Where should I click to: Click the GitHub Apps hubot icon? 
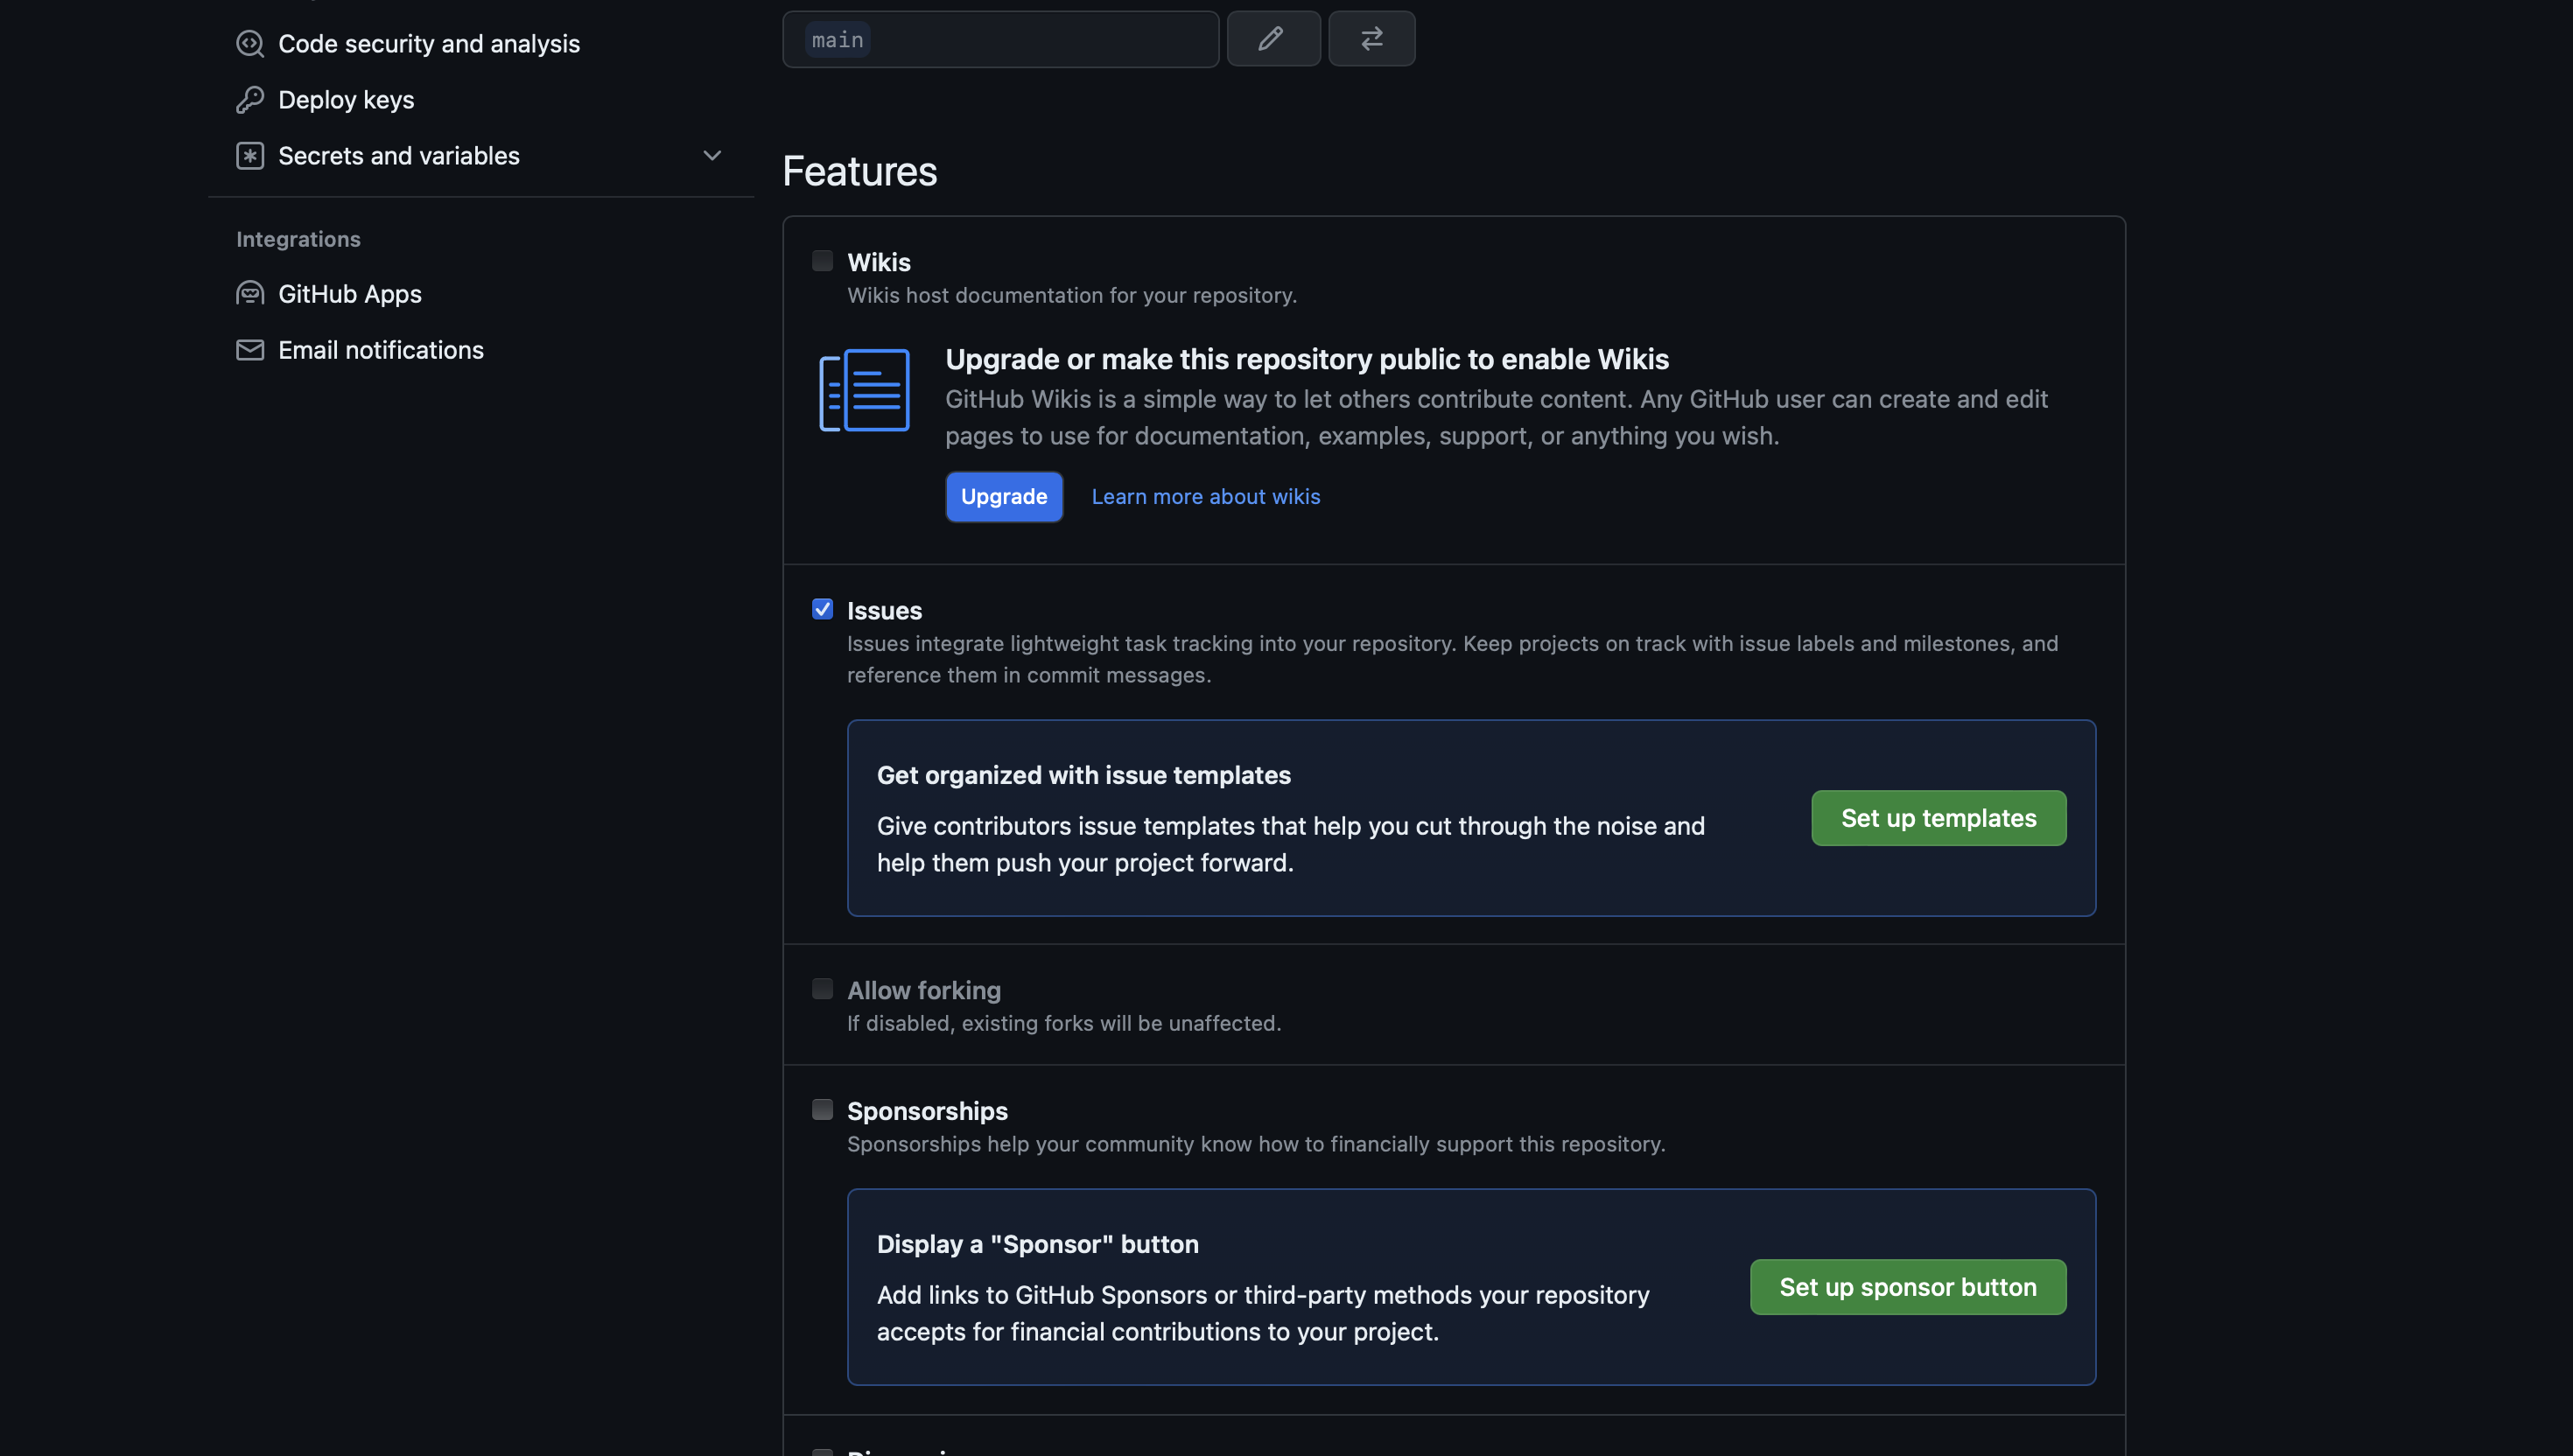(x=249, y=294)
